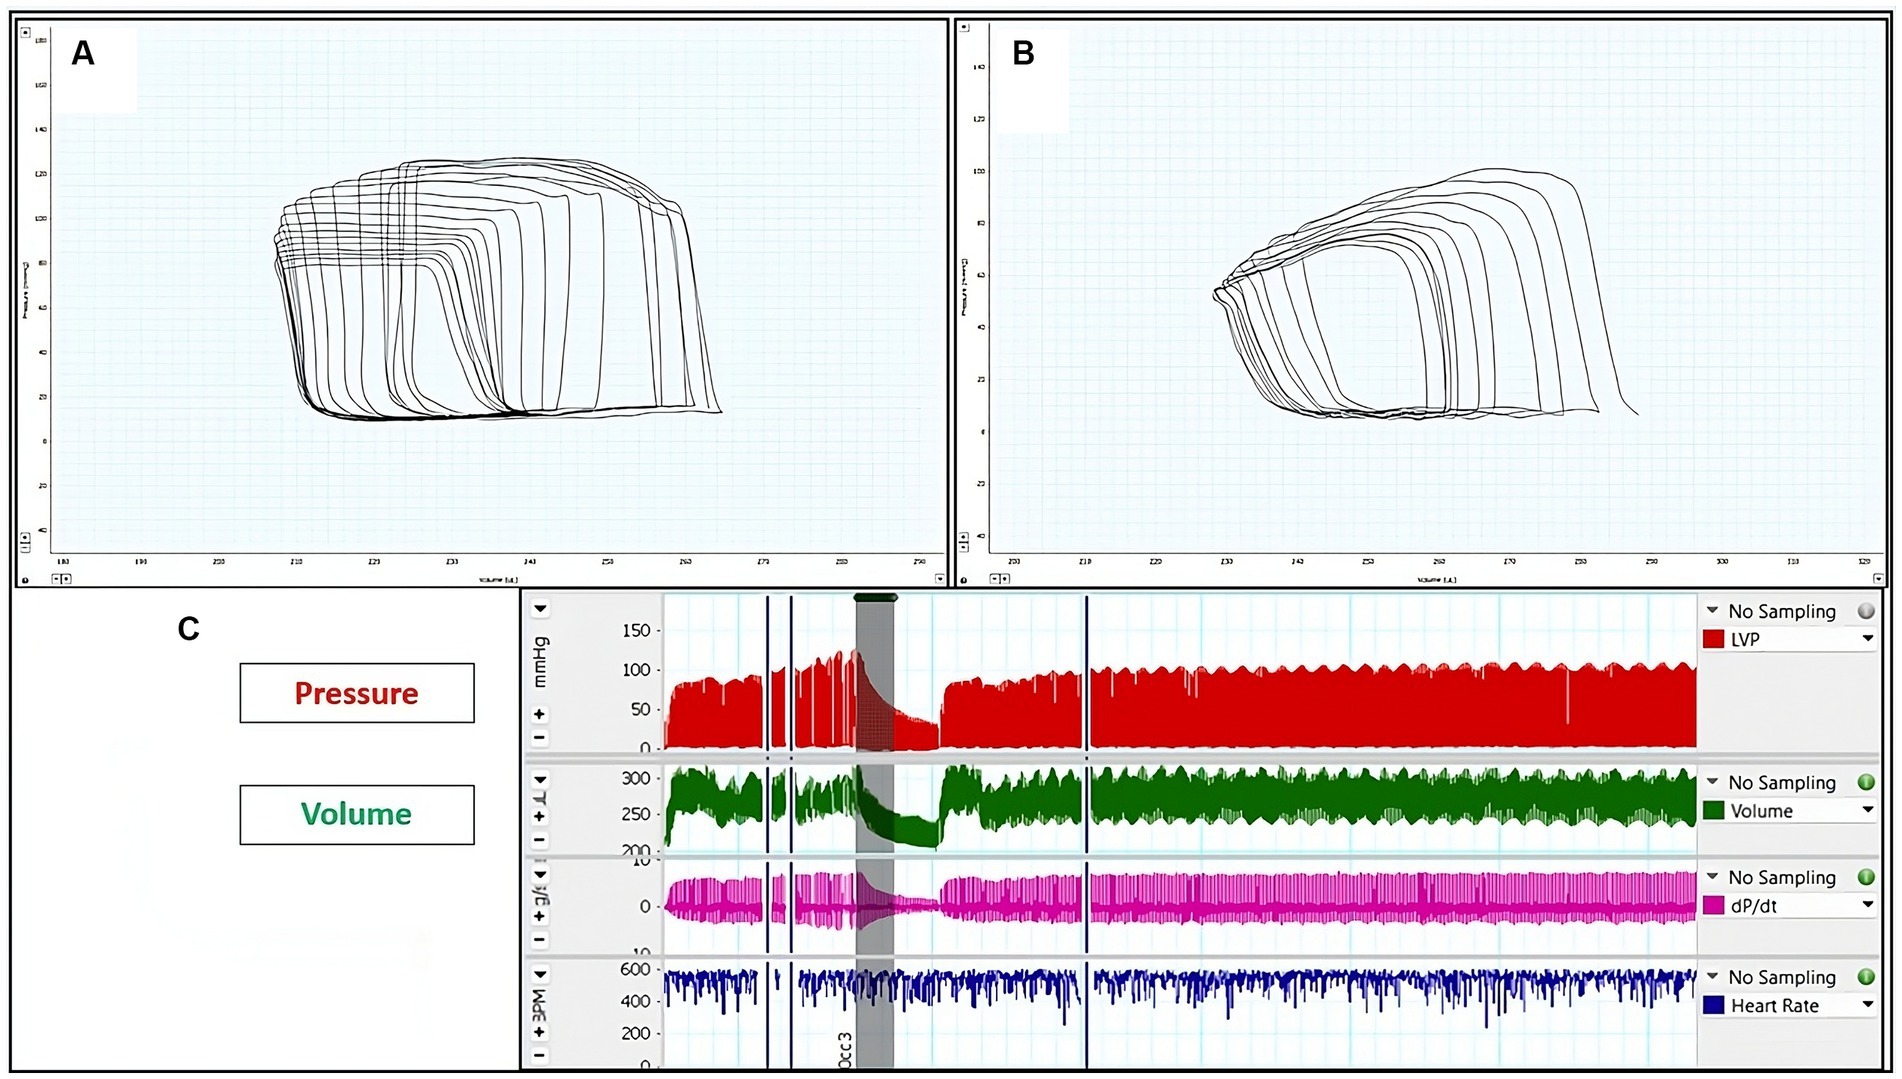This screenshot has width=1902, height=1079.
Task: Toggle green sampling indicator for dP/dt channel
Action: pos(1866,877)
